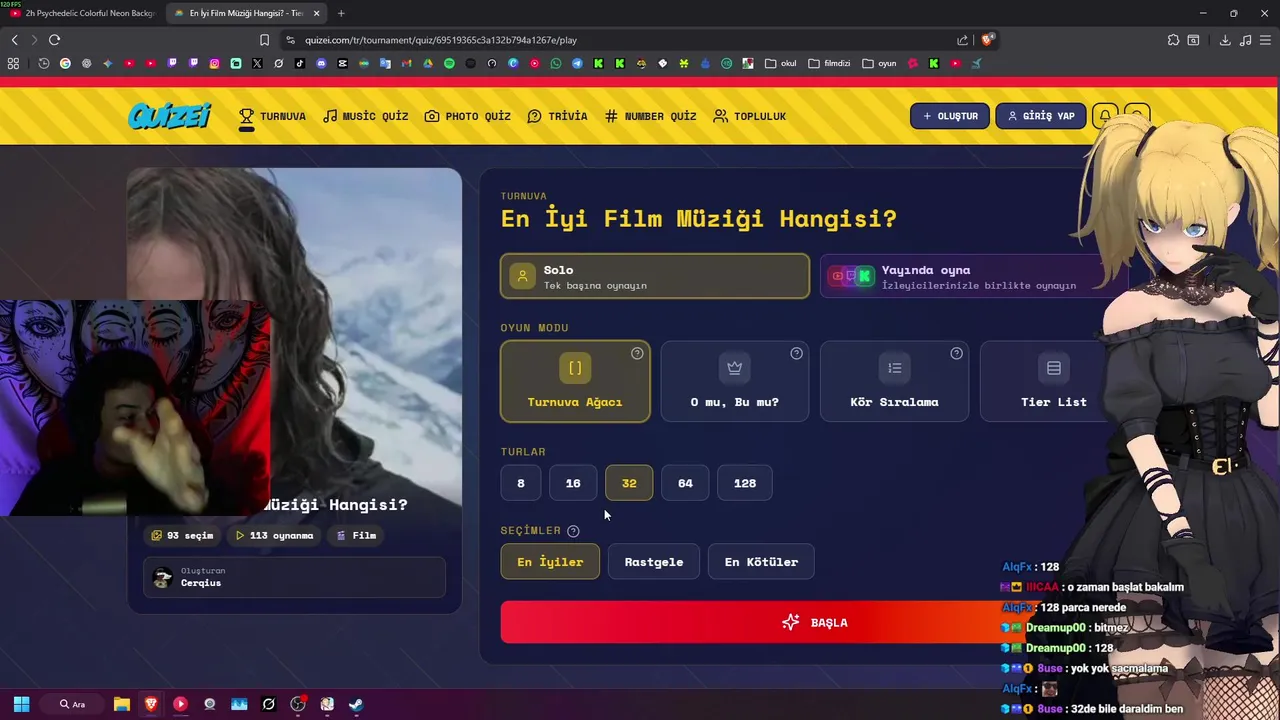This screenshot has height=720, width=1280.
Task: Select 32 rounds
Action: (629, 483)
